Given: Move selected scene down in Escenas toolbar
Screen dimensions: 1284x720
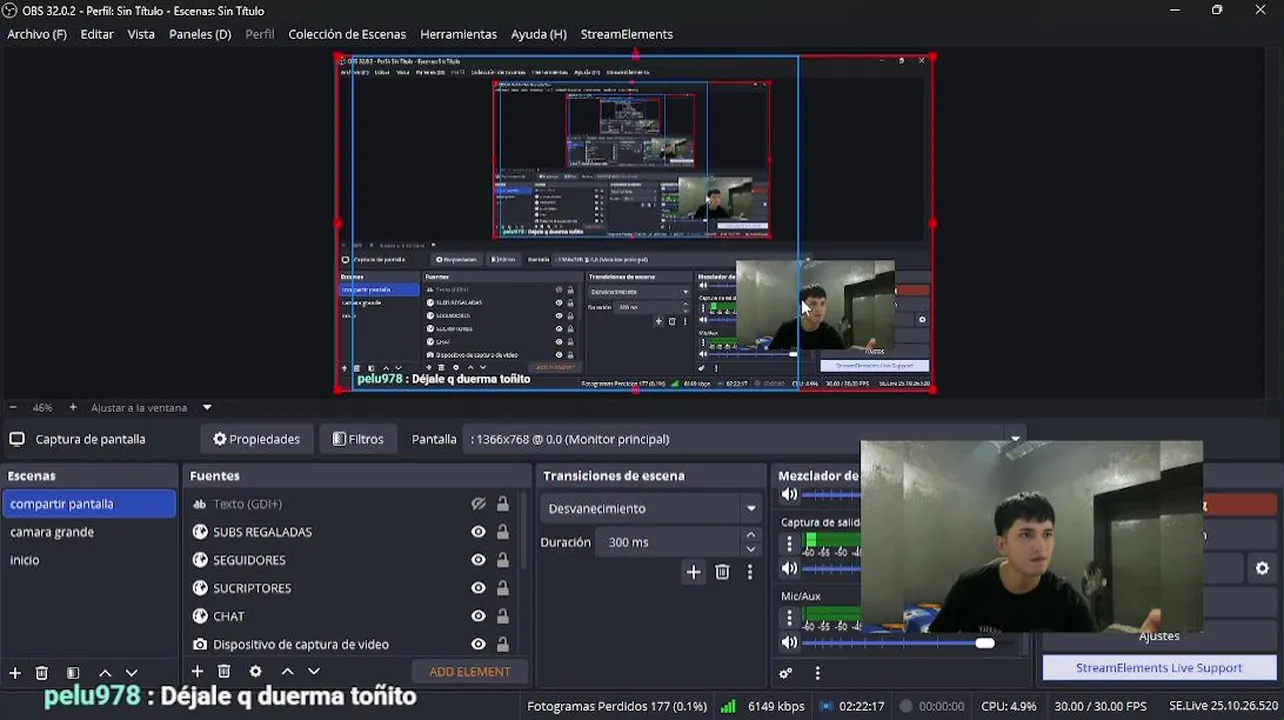Looking at the screenshot, I should click(x=131, y=673).
